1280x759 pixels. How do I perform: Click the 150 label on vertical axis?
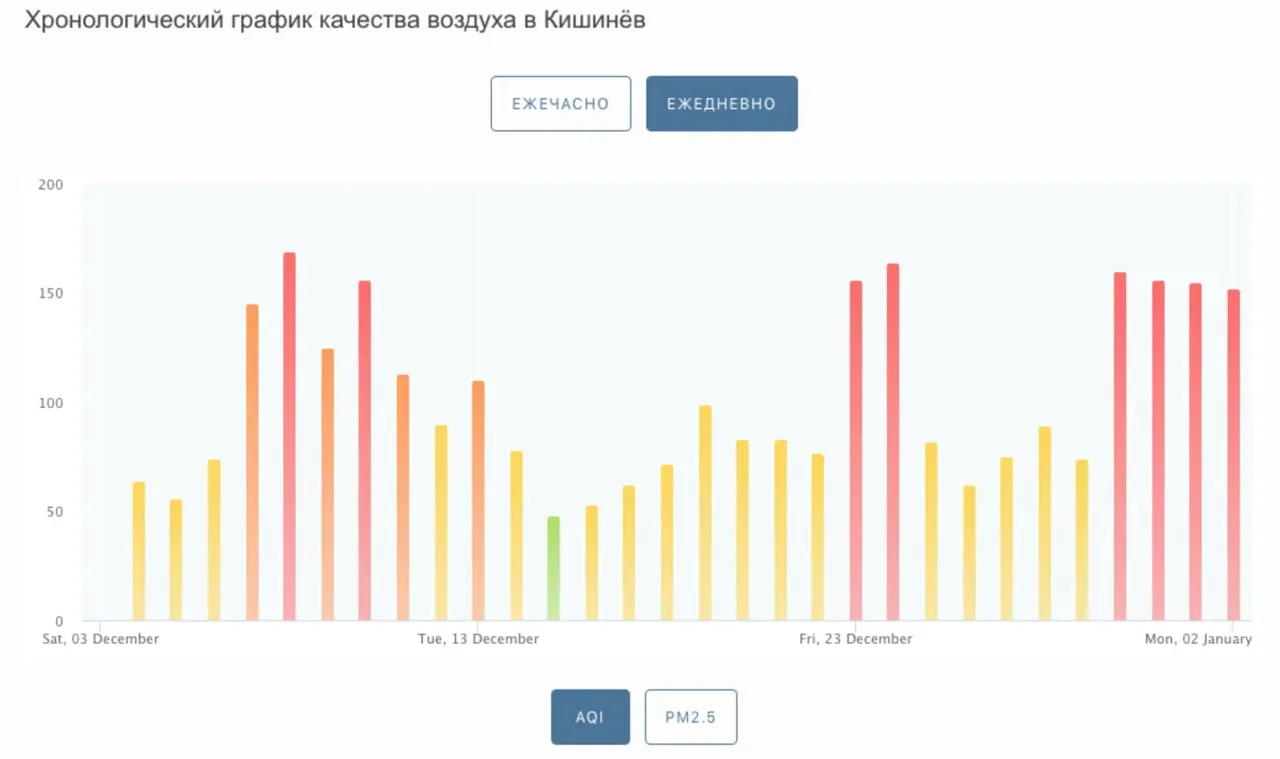coord(51,293)
